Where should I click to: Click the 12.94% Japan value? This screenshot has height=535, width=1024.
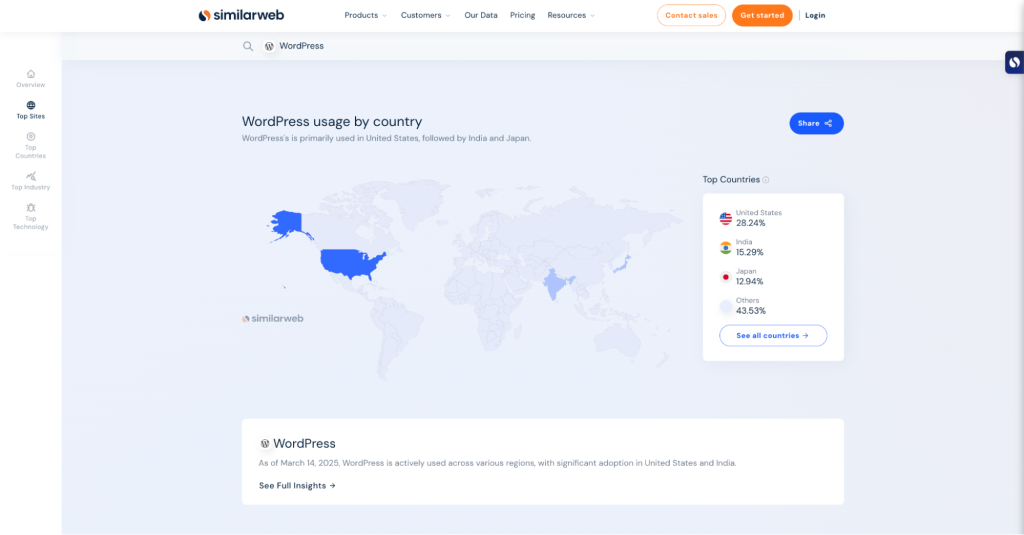(x=750, y=282)
